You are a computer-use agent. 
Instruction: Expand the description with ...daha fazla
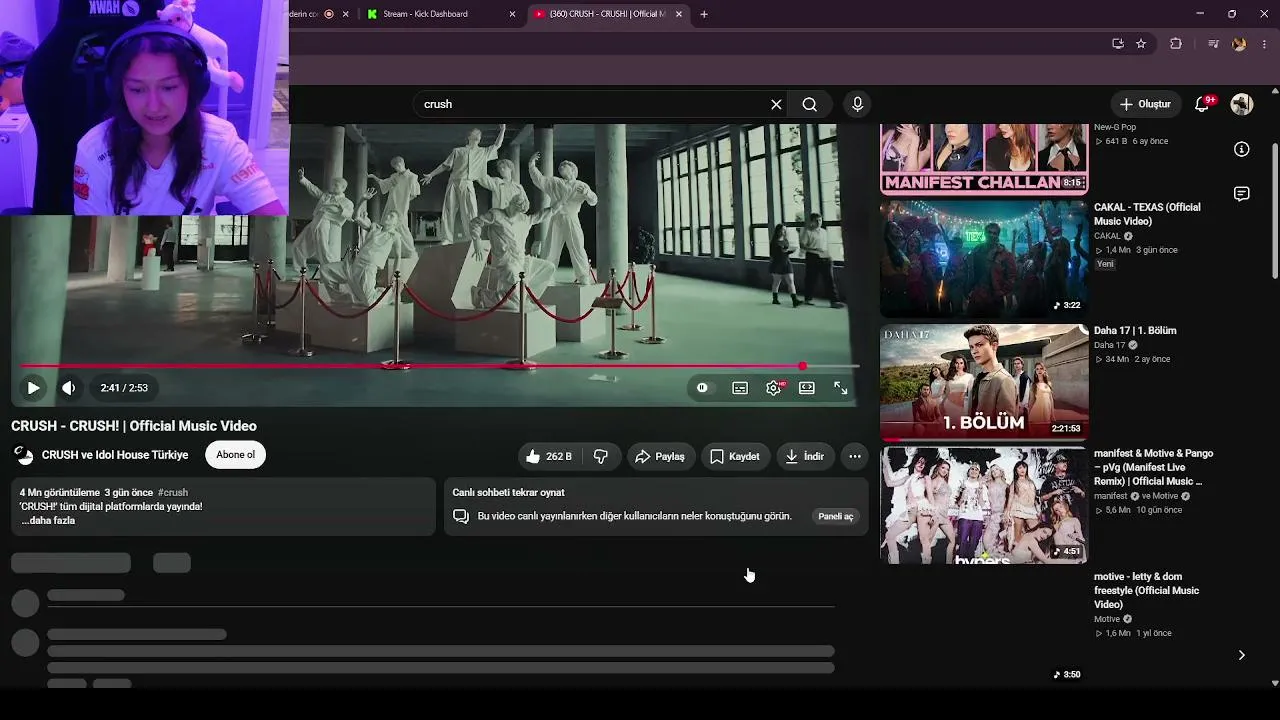(x=48, y=520)
